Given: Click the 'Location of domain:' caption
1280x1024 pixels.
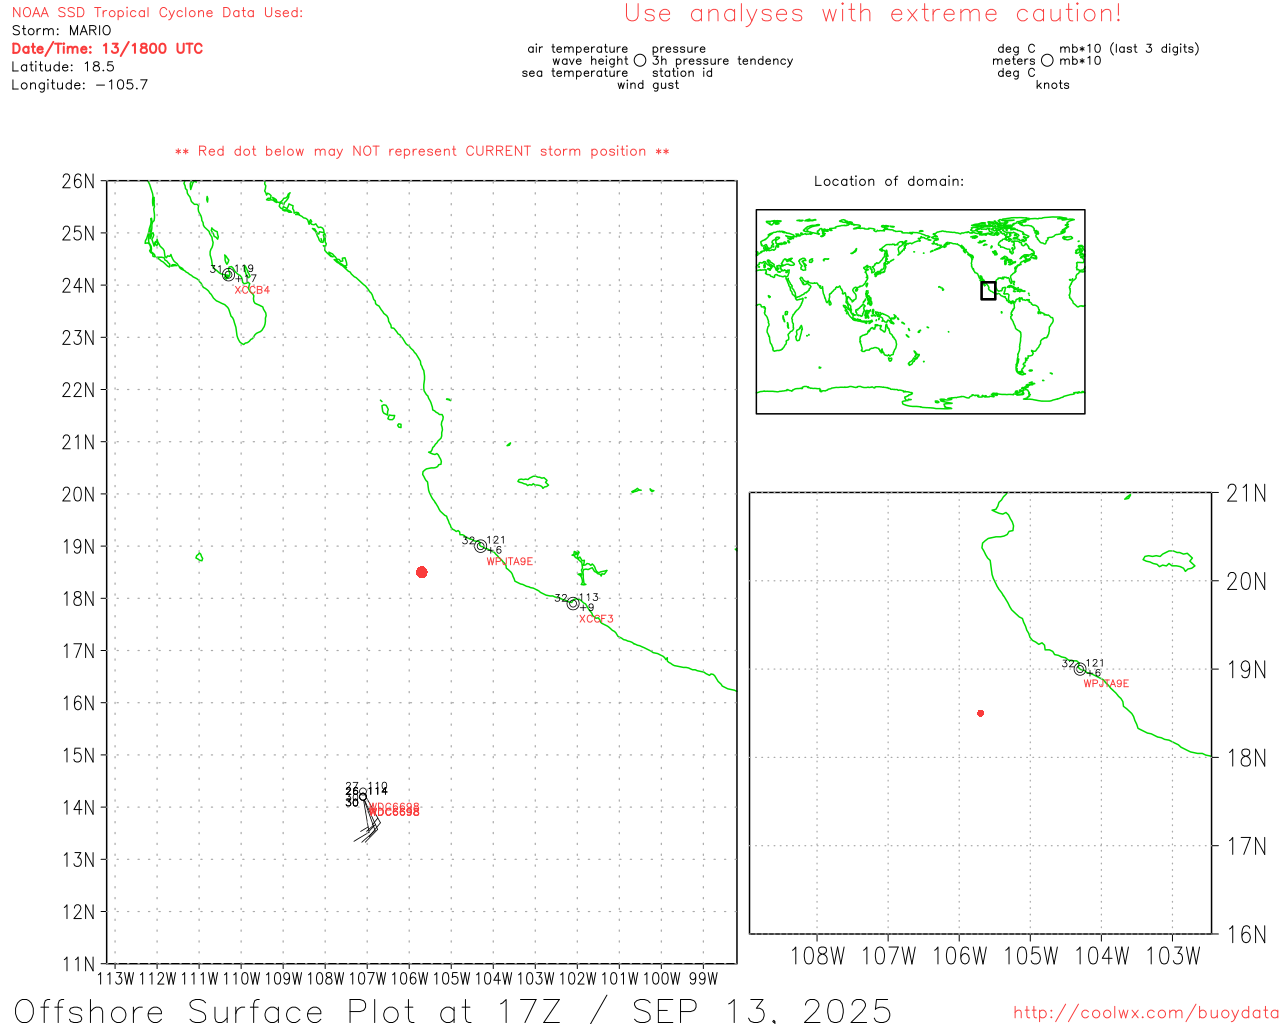Looking at the screenshot, I should pos(889,182).
